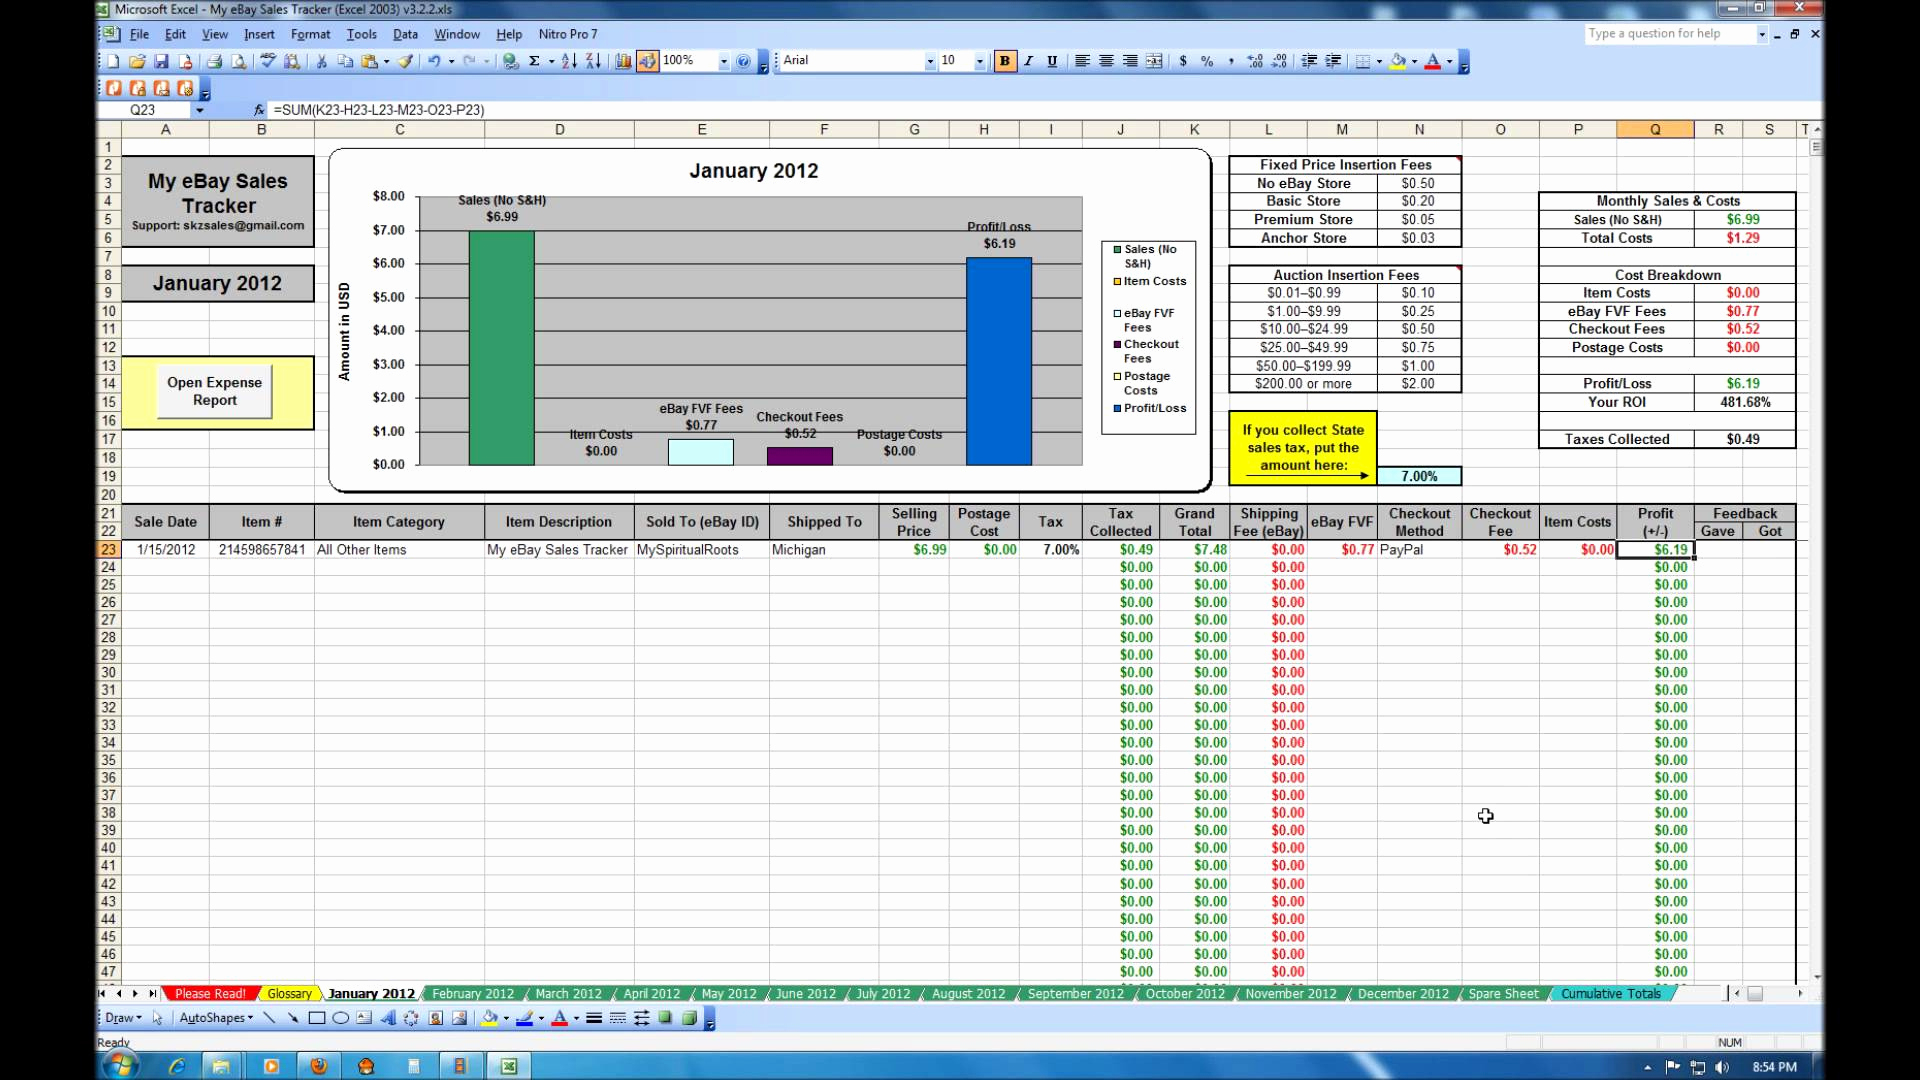The width and height of the screenshot is (1920, 1080).
Task: Apply the Format Painter
Action: (405, 61)
